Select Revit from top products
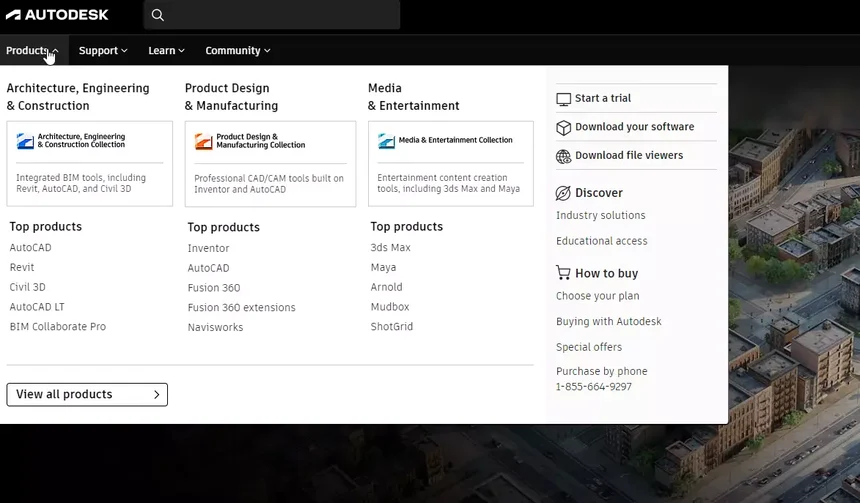This screenshot has width=860, height=503. coord(22,267)
